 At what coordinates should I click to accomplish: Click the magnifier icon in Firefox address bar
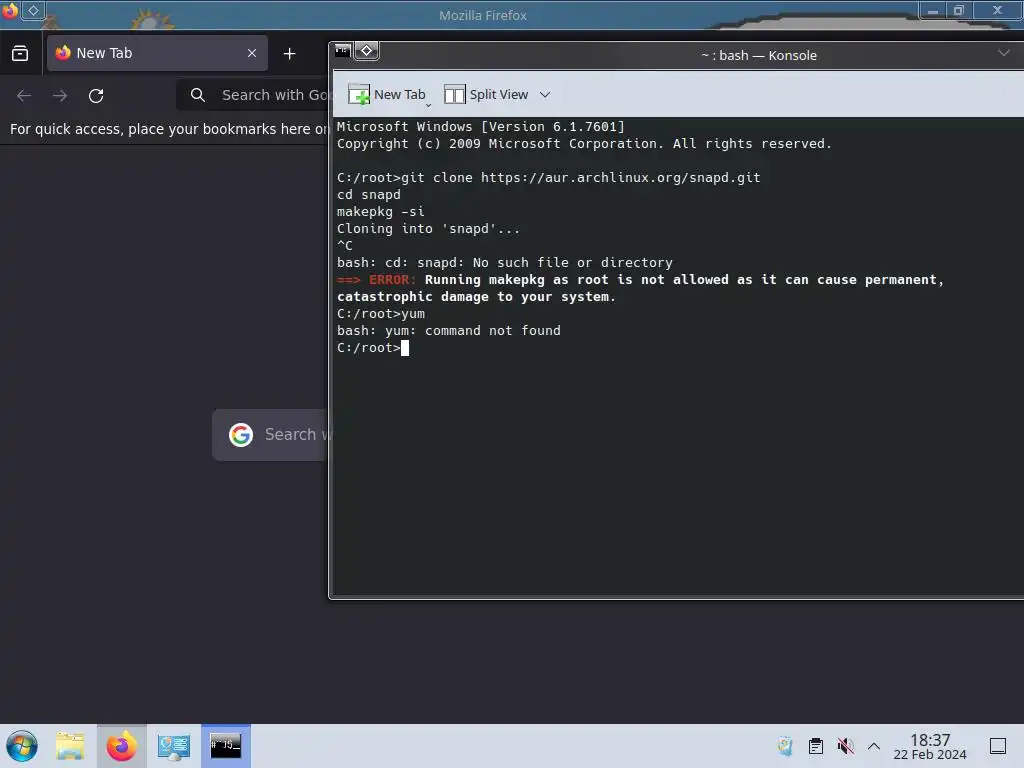click(x=198, y=95)
